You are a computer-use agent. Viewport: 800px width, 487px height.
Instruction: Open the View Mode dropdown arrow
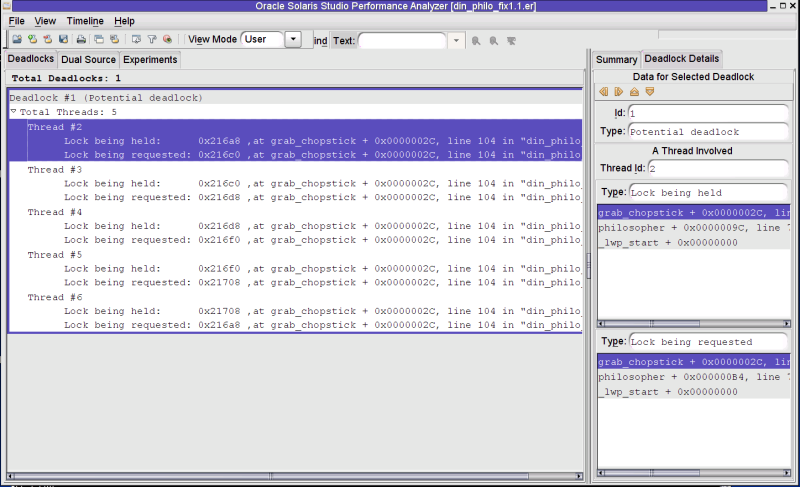pos(293,39)
